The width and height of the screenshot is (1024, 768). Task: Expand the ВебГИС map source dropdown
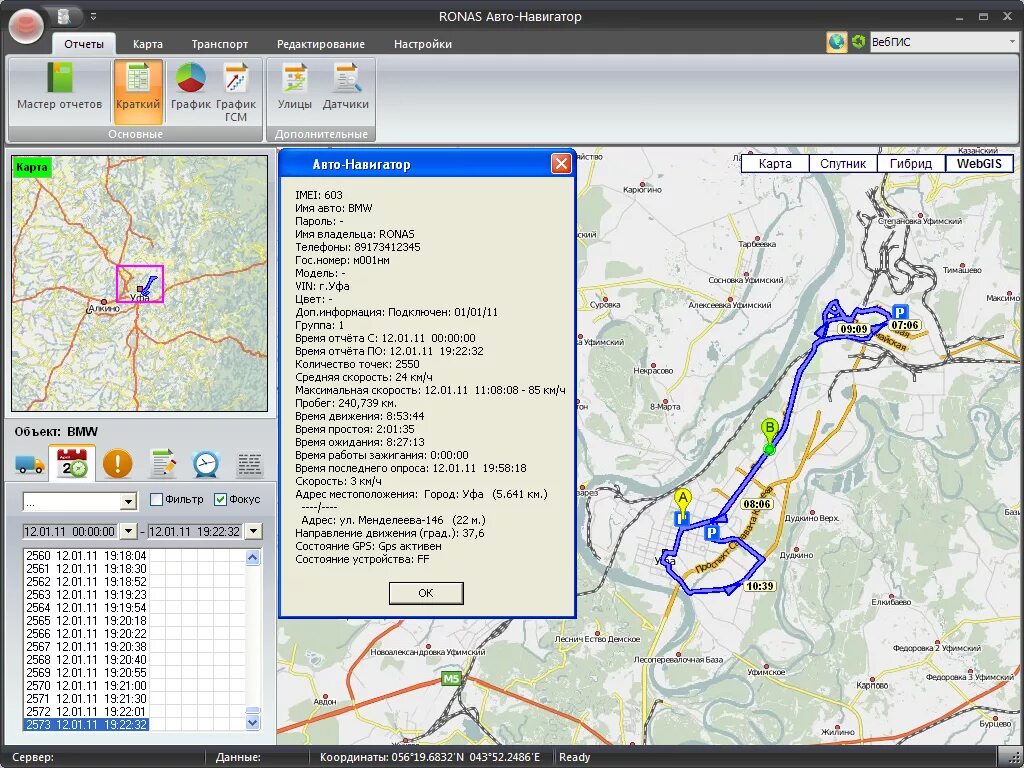tap(1013, 42)
